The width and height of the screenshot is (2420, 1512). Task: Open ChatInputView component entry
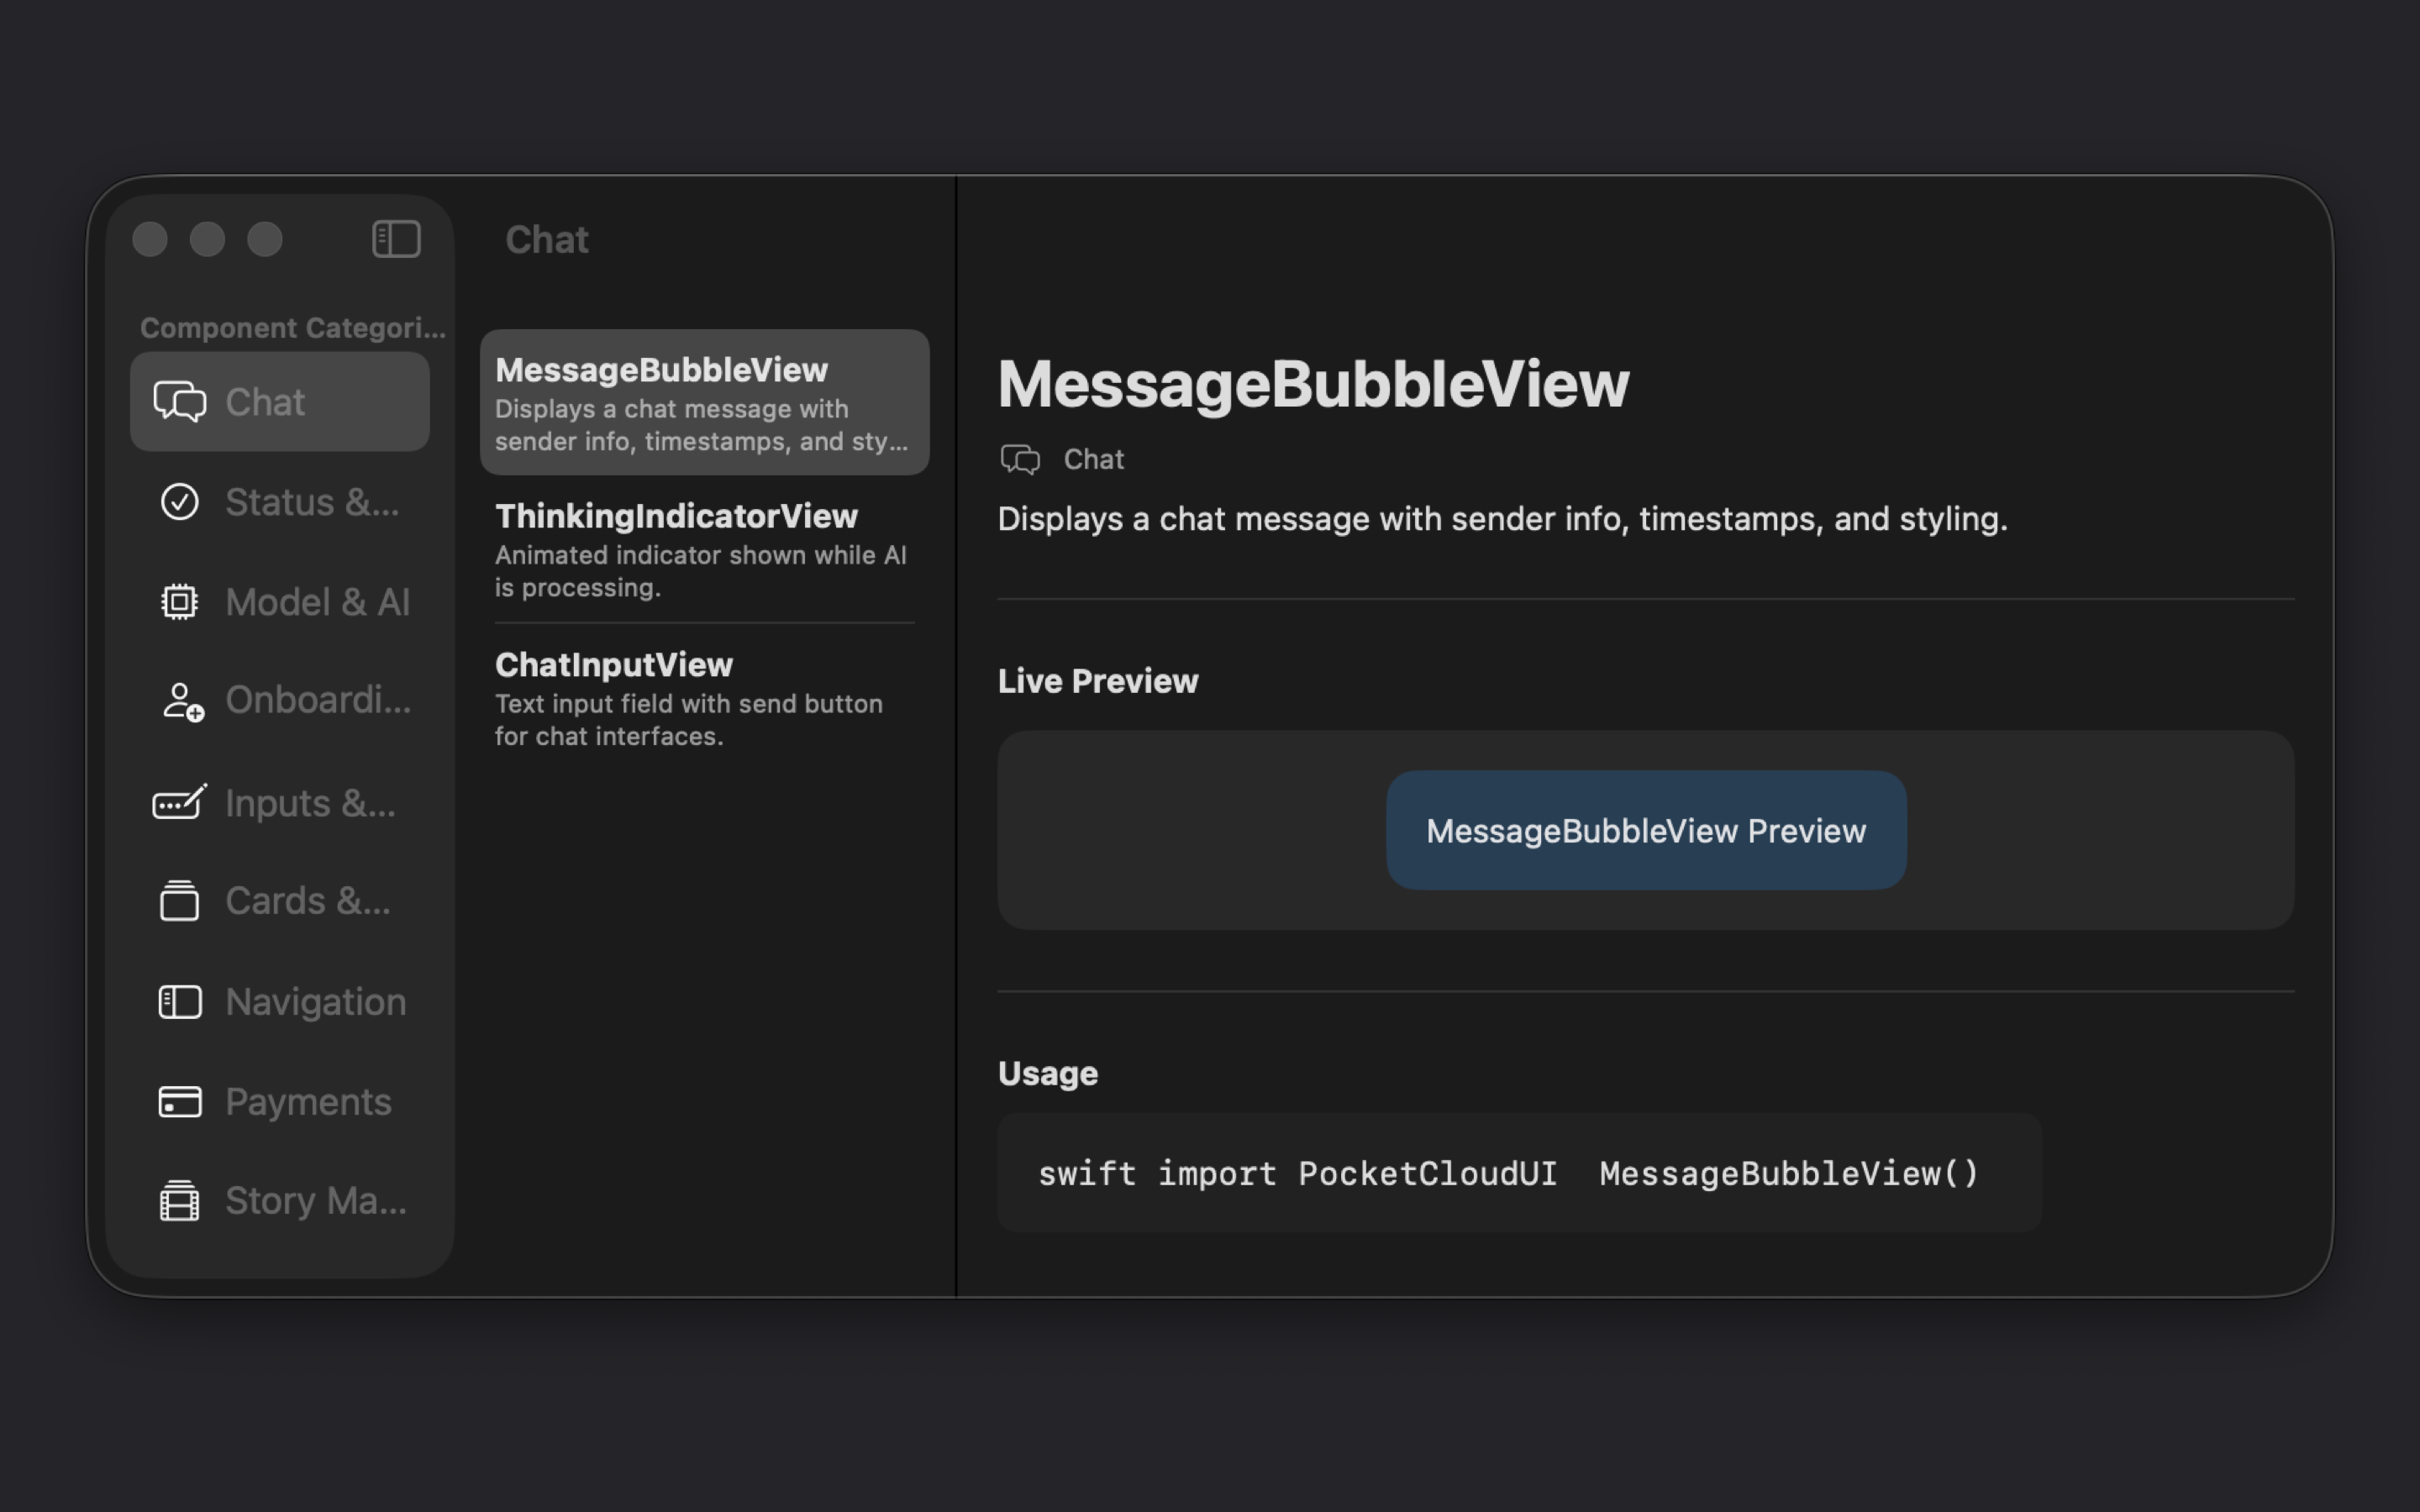pyautogui.click(x=705, y=698)
